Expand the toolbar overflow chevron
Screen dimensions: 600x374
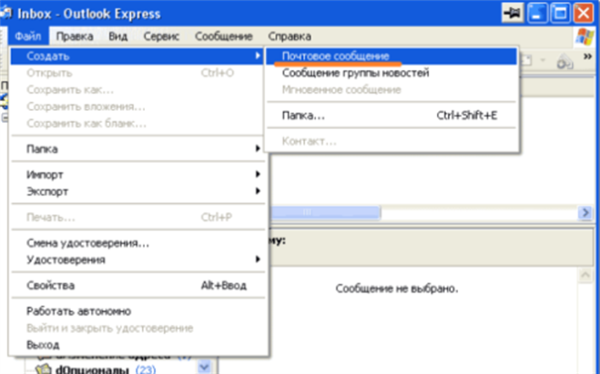pyautogui.click(x=587, y=57)
